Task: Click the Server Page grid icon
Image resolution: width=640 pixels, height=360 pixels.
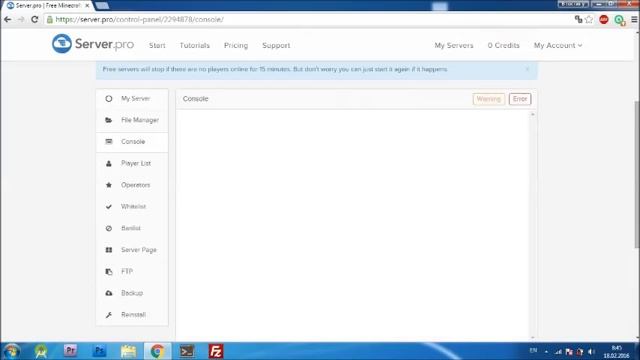Action: [x=109, y=250]
